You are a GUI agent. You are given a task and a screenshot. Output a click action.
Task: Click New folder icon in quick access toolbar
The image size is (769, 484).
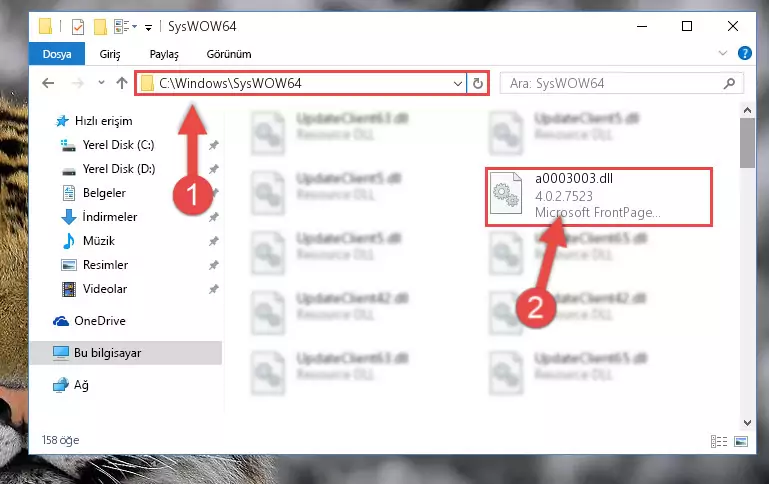pyautogui.click(x=101, y=26)
